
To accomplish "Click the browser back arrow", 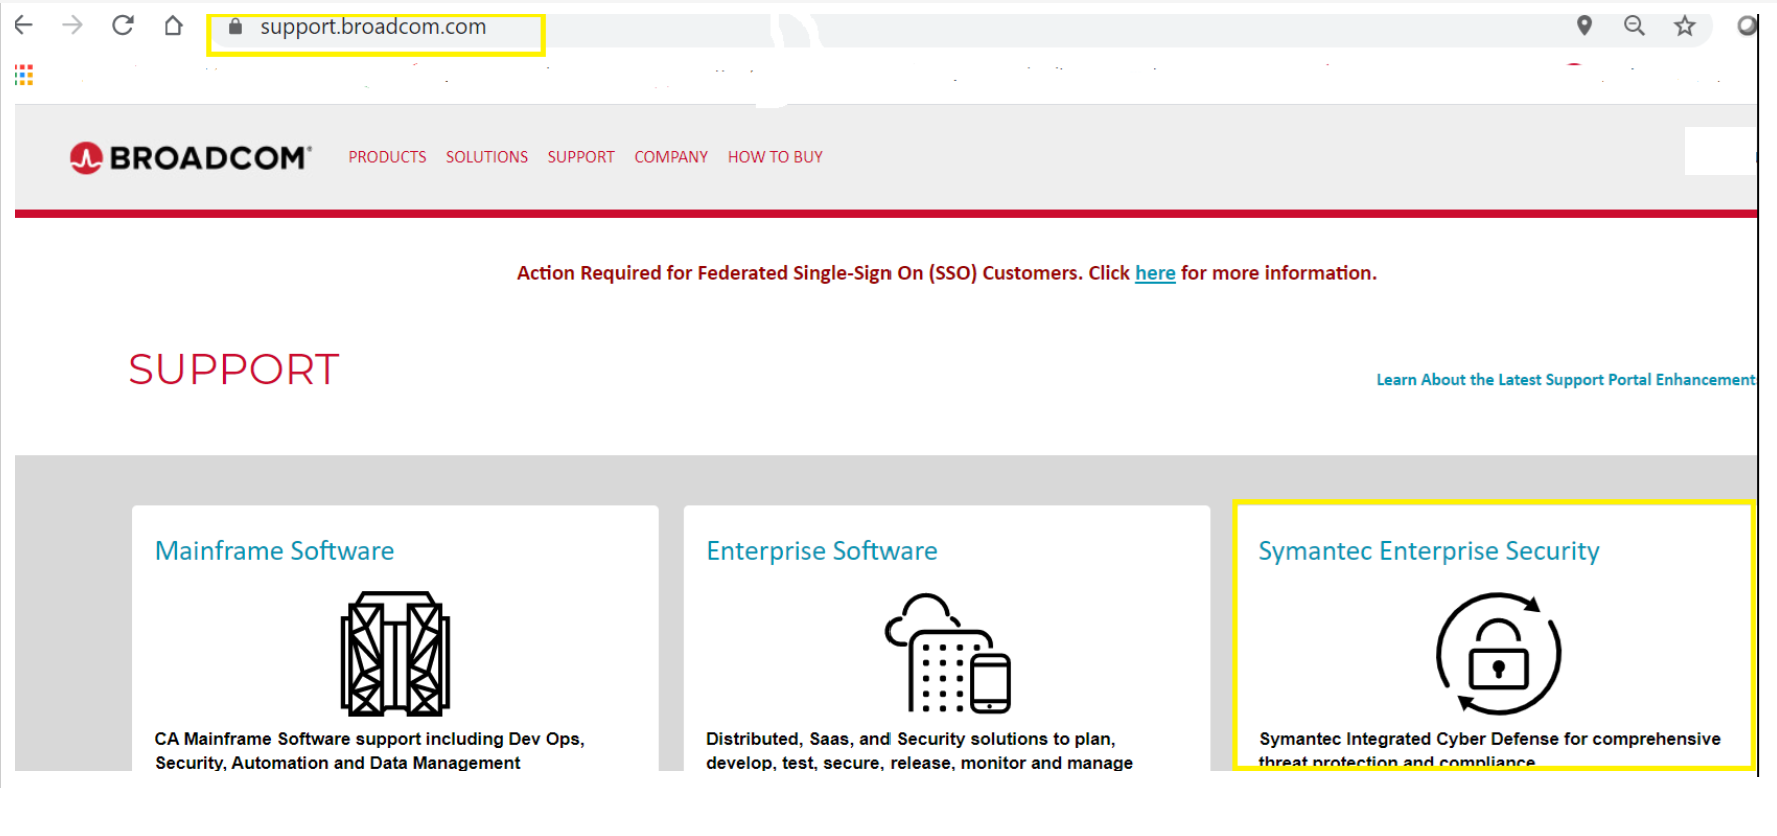I will 24,26.
